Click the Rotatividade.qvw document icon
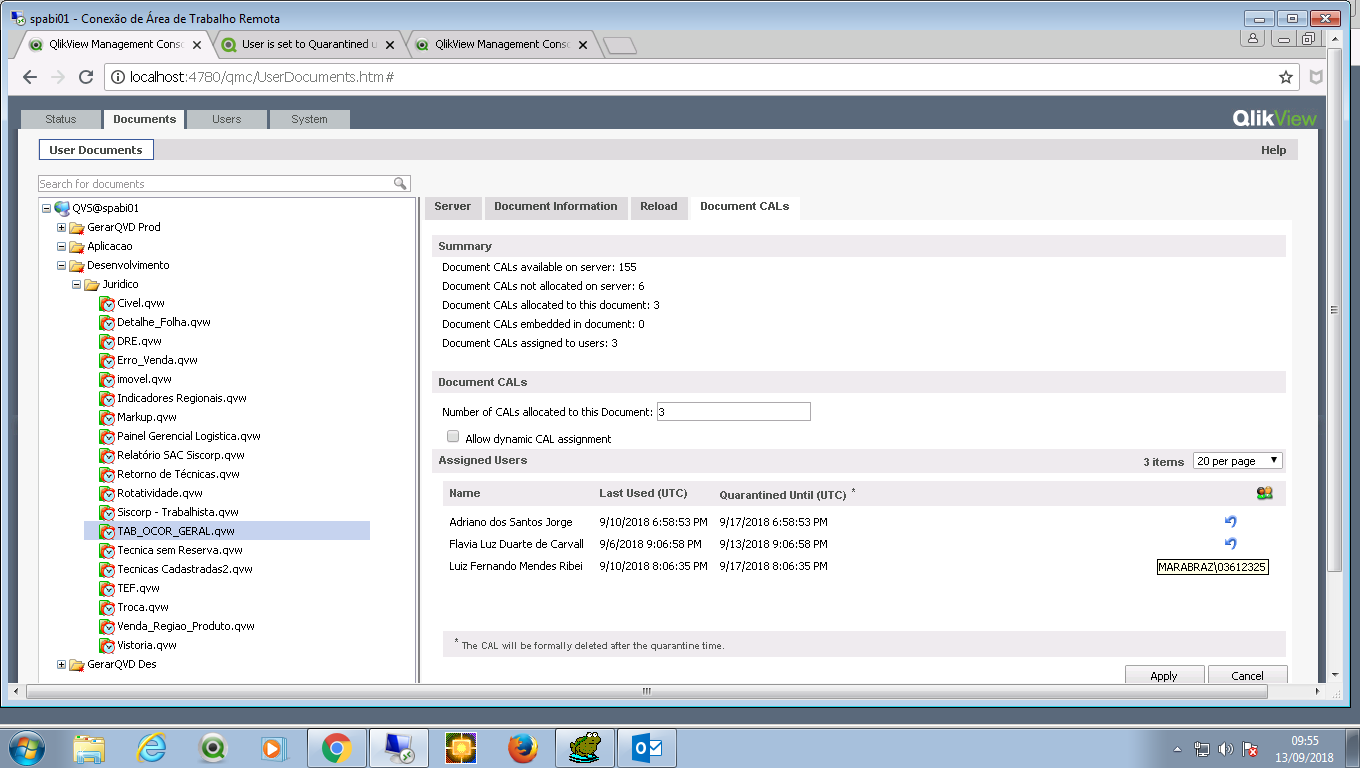1360x768 pixels. [107, 493]
